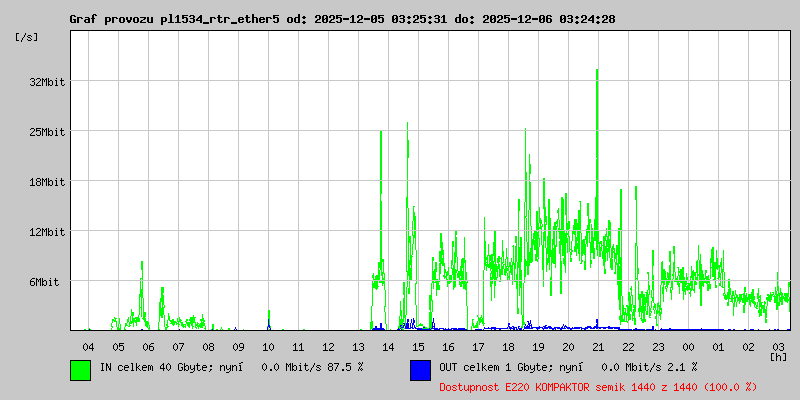Screen dimensions: 800x400
Task: Click hour 00 on the time axis
Action: [x=688, y=346]
